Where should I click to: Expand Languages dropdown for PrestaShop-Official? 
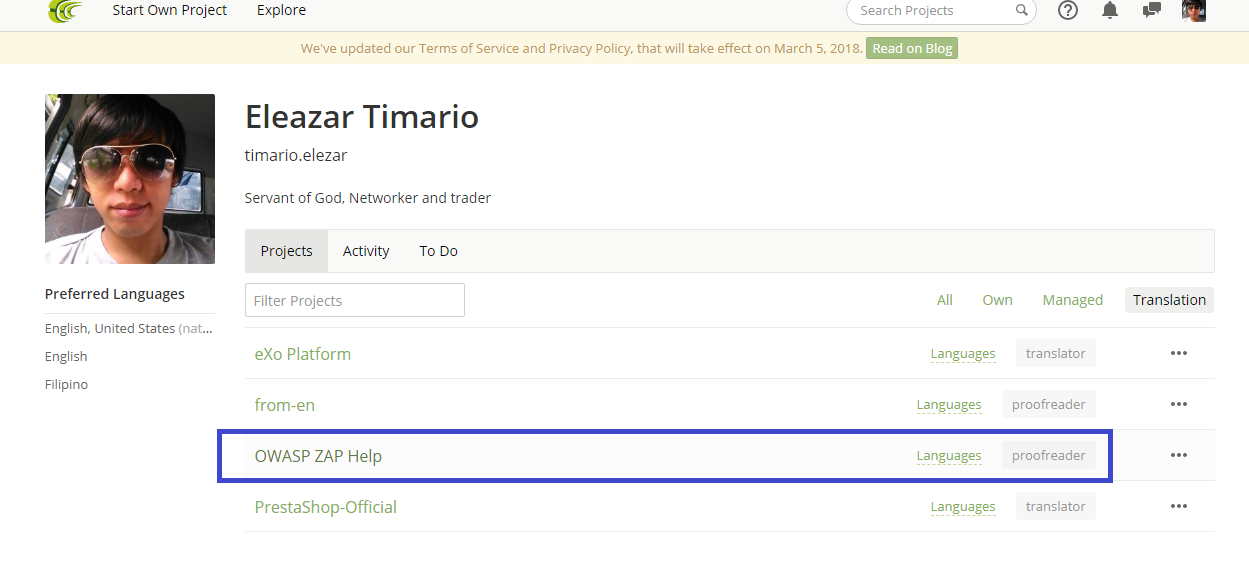click(x=963, y=507)
